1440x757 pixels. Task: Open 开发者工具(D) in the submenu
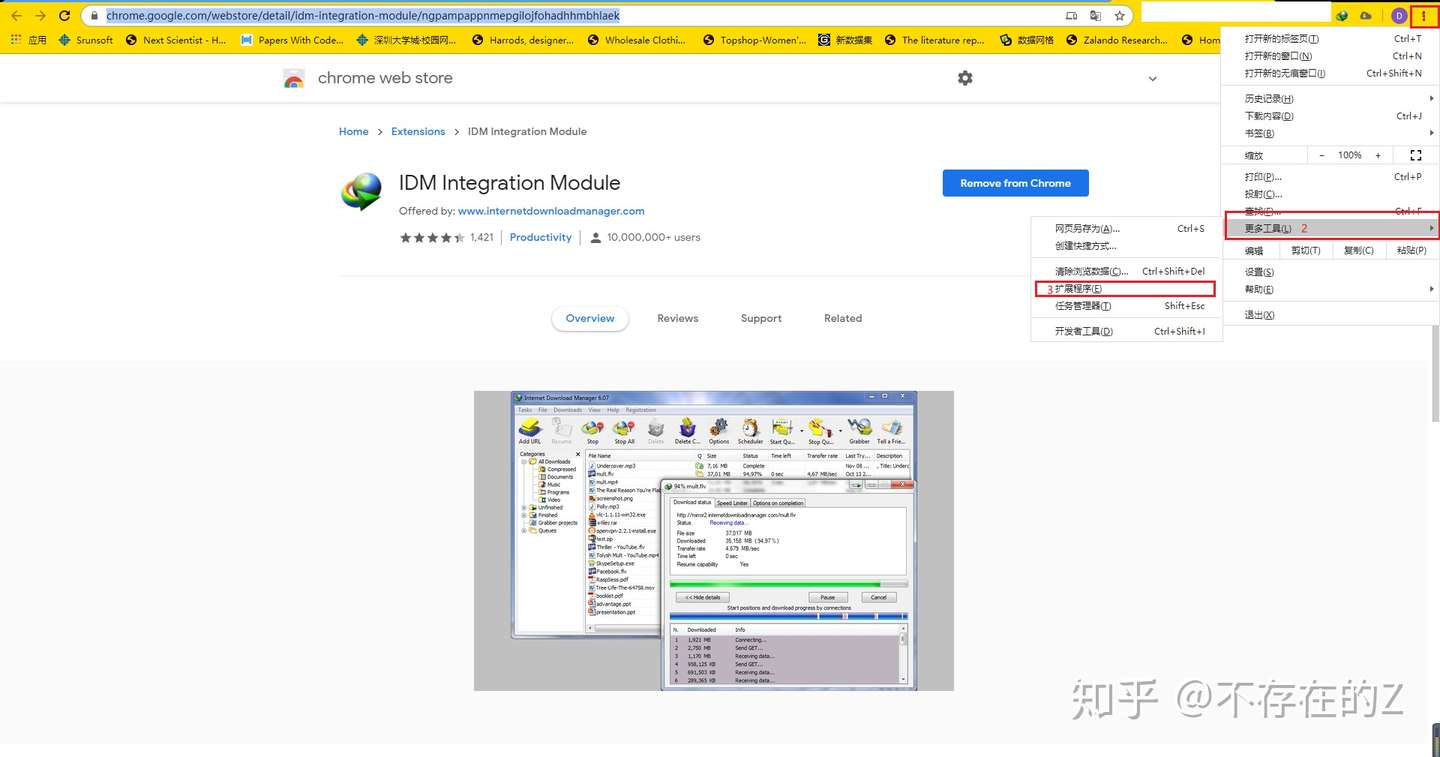[x=1127, y=331]
